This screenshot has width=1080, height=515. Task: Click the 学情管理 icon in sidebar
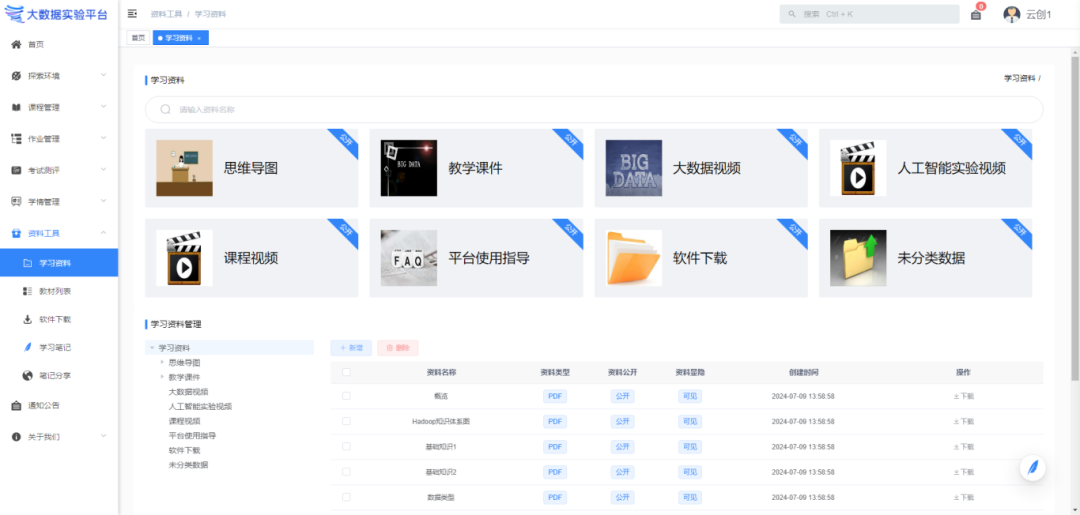pos(17,202)
